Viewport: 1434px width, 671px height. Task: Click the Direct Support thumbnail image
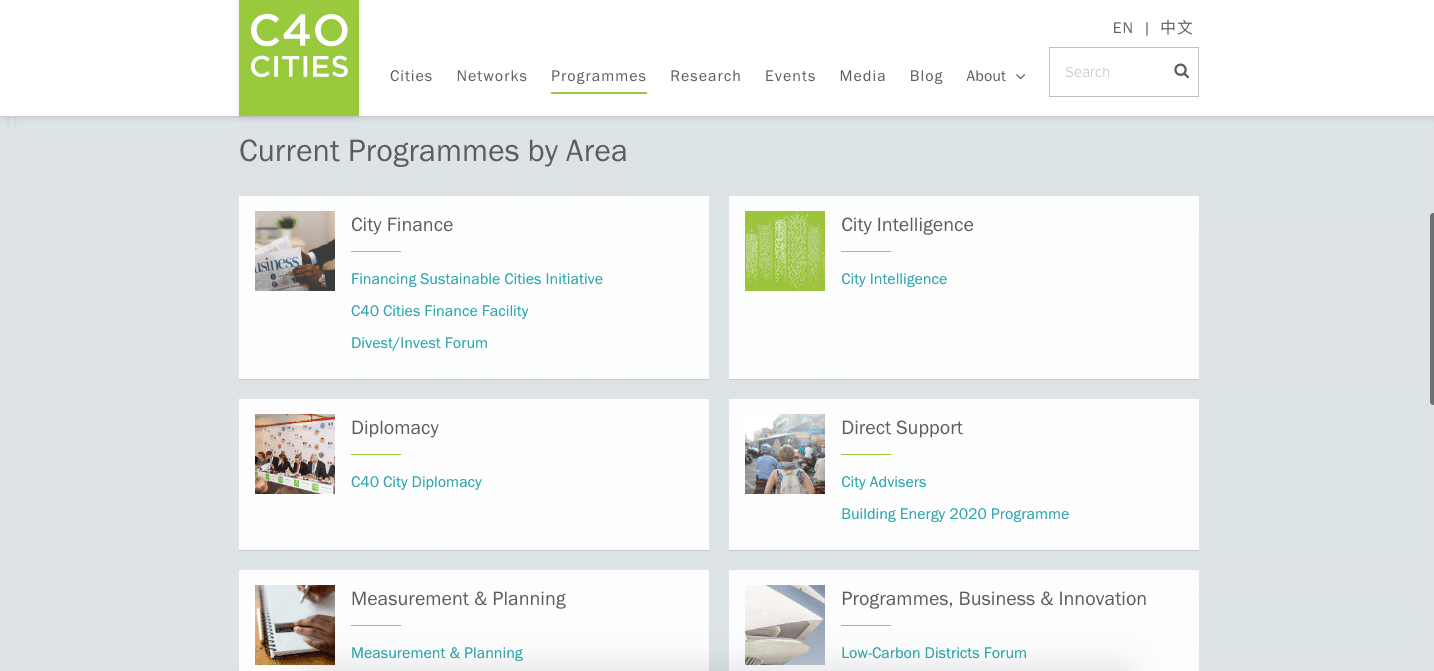pyautogui.click(x=785, y=454)
